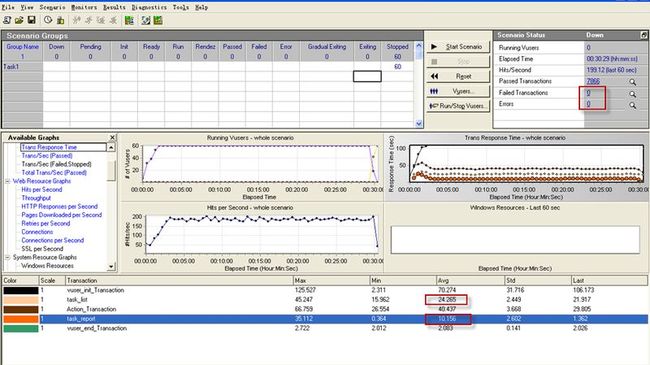Click Scenario Groups scrollbar up arrow
Screen dimensions: 650x365
pos(419,46)
